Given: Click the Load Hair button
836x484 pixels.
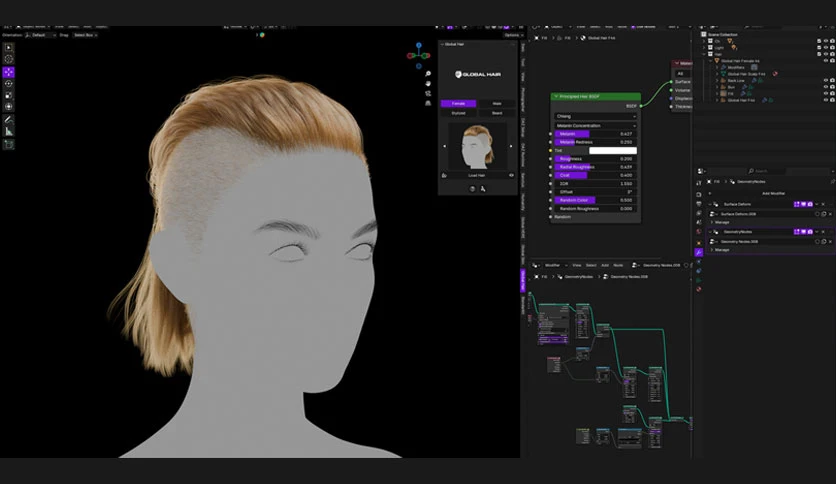Looking at the screenshot, I should click(x=477, y=175).
